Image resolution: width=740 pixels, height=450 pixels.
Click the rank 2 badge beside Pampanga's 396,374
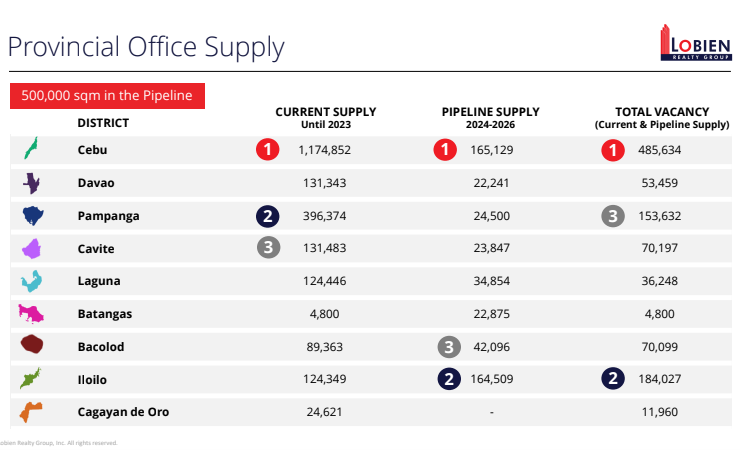tap(267, 215)
